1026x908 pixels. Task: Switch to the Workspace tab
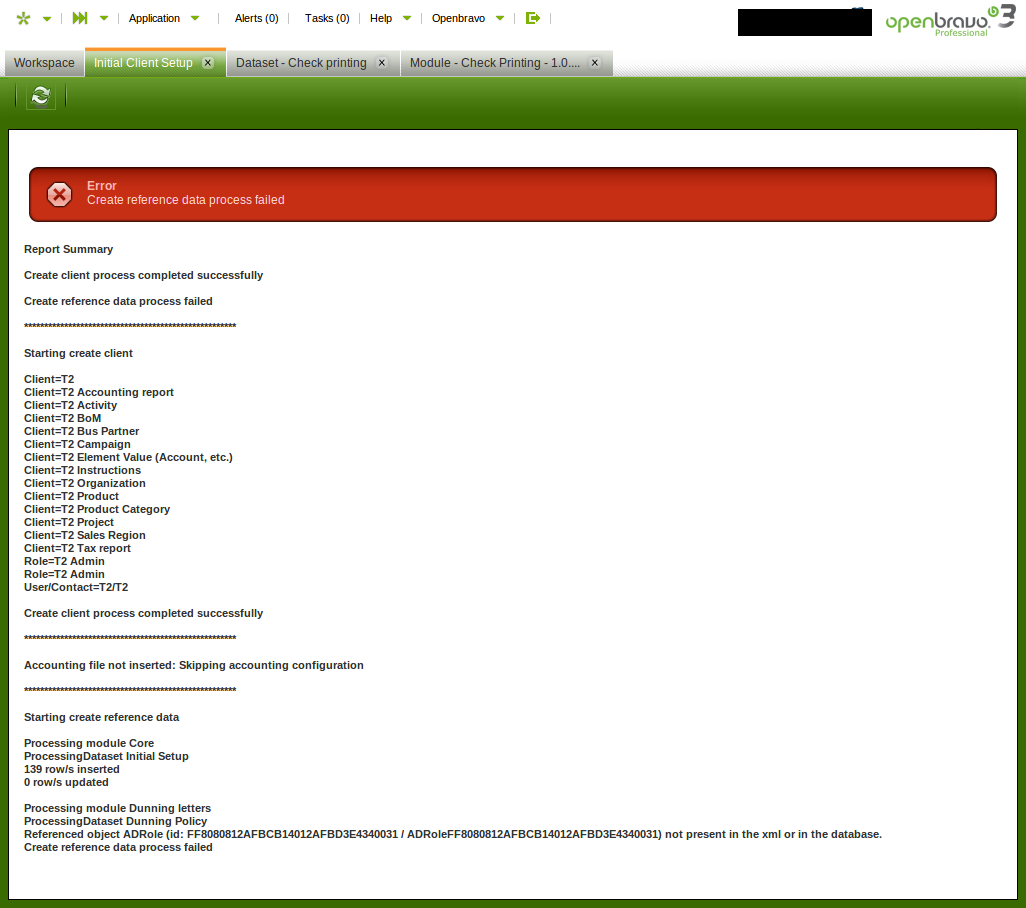point(44,63)
